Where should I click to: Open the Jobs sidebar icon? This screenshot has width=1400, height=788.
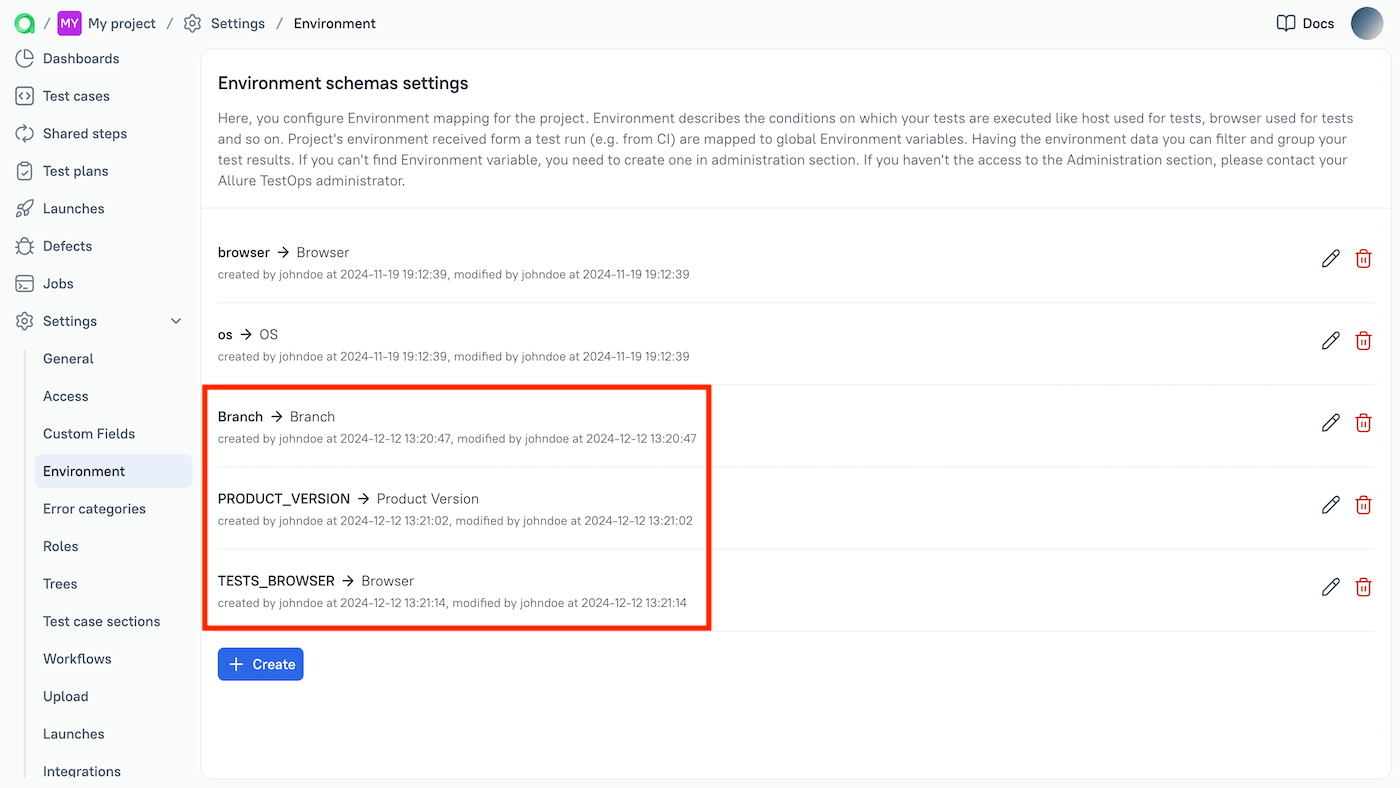(24, 283)
